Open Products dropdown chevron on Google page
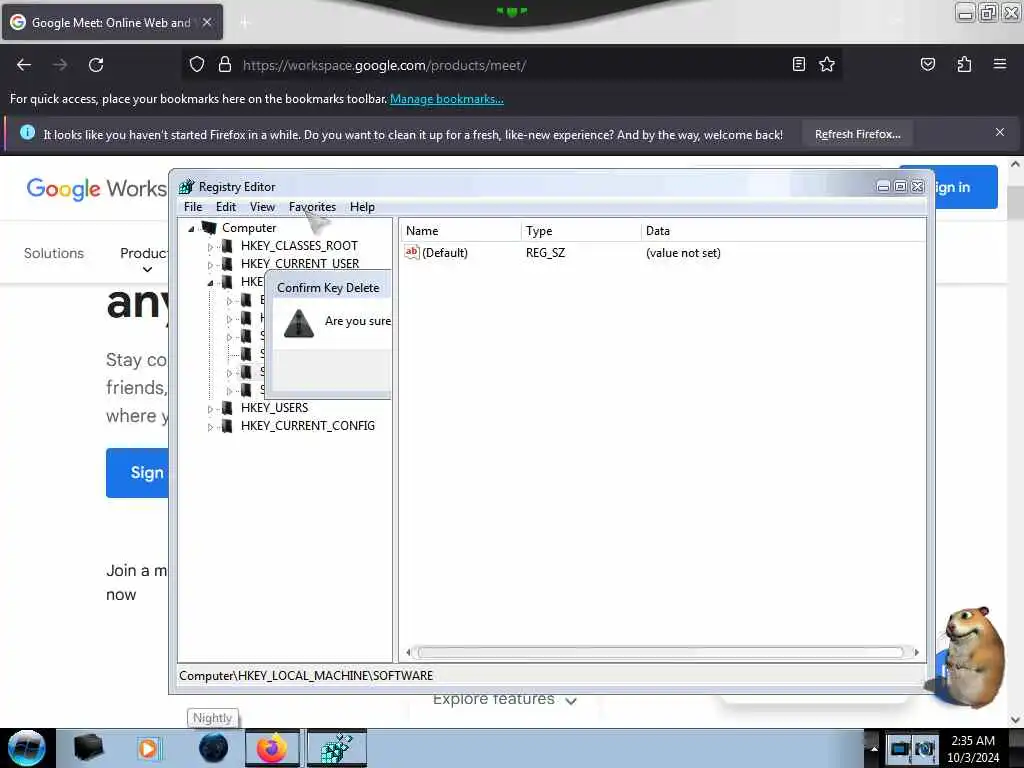The height and width of the screenshot is (768, 1024). (148, 269)
